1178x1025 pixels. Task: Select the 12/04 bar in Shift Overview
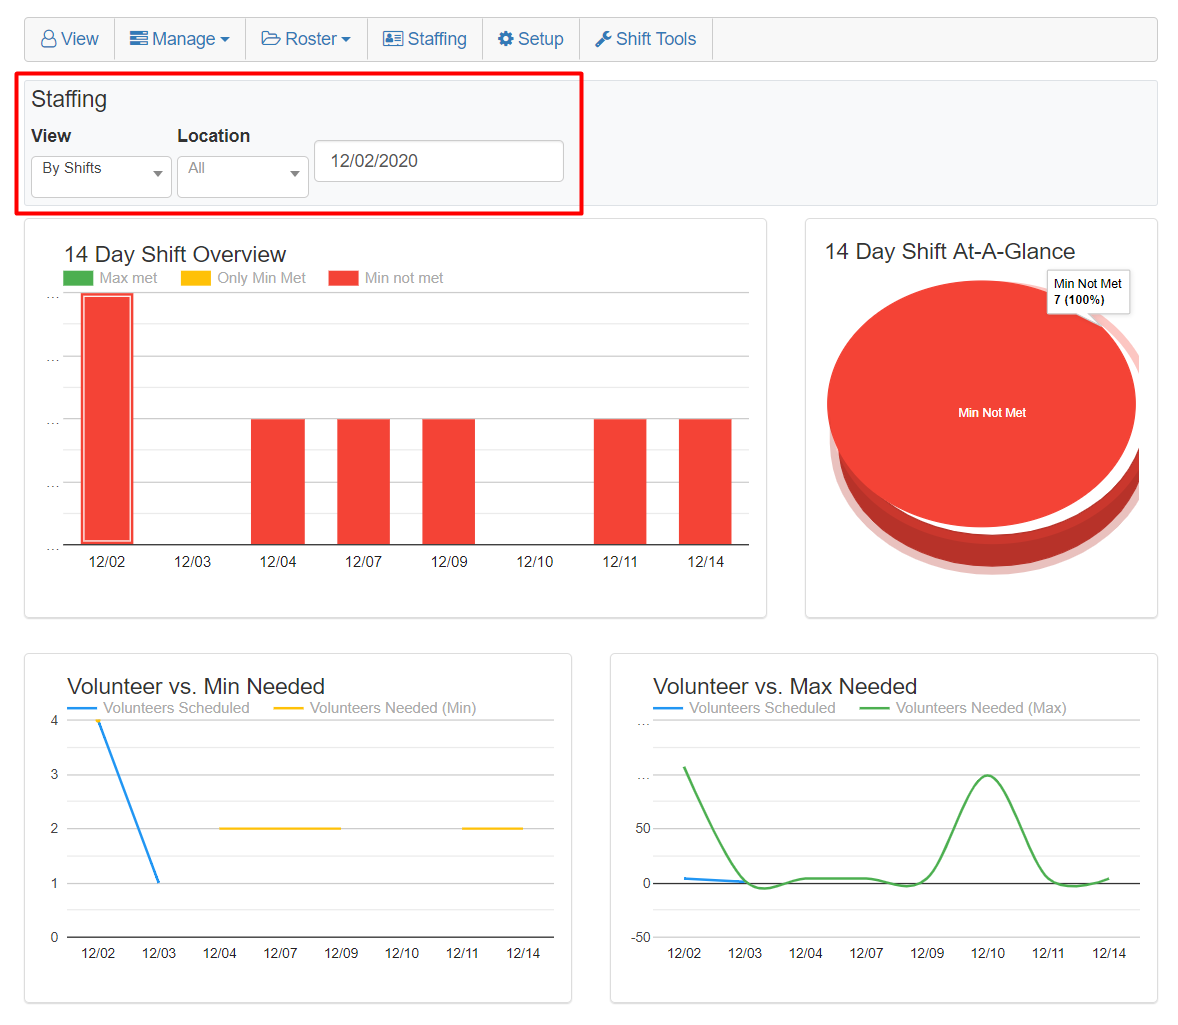(x=278, y=482)
